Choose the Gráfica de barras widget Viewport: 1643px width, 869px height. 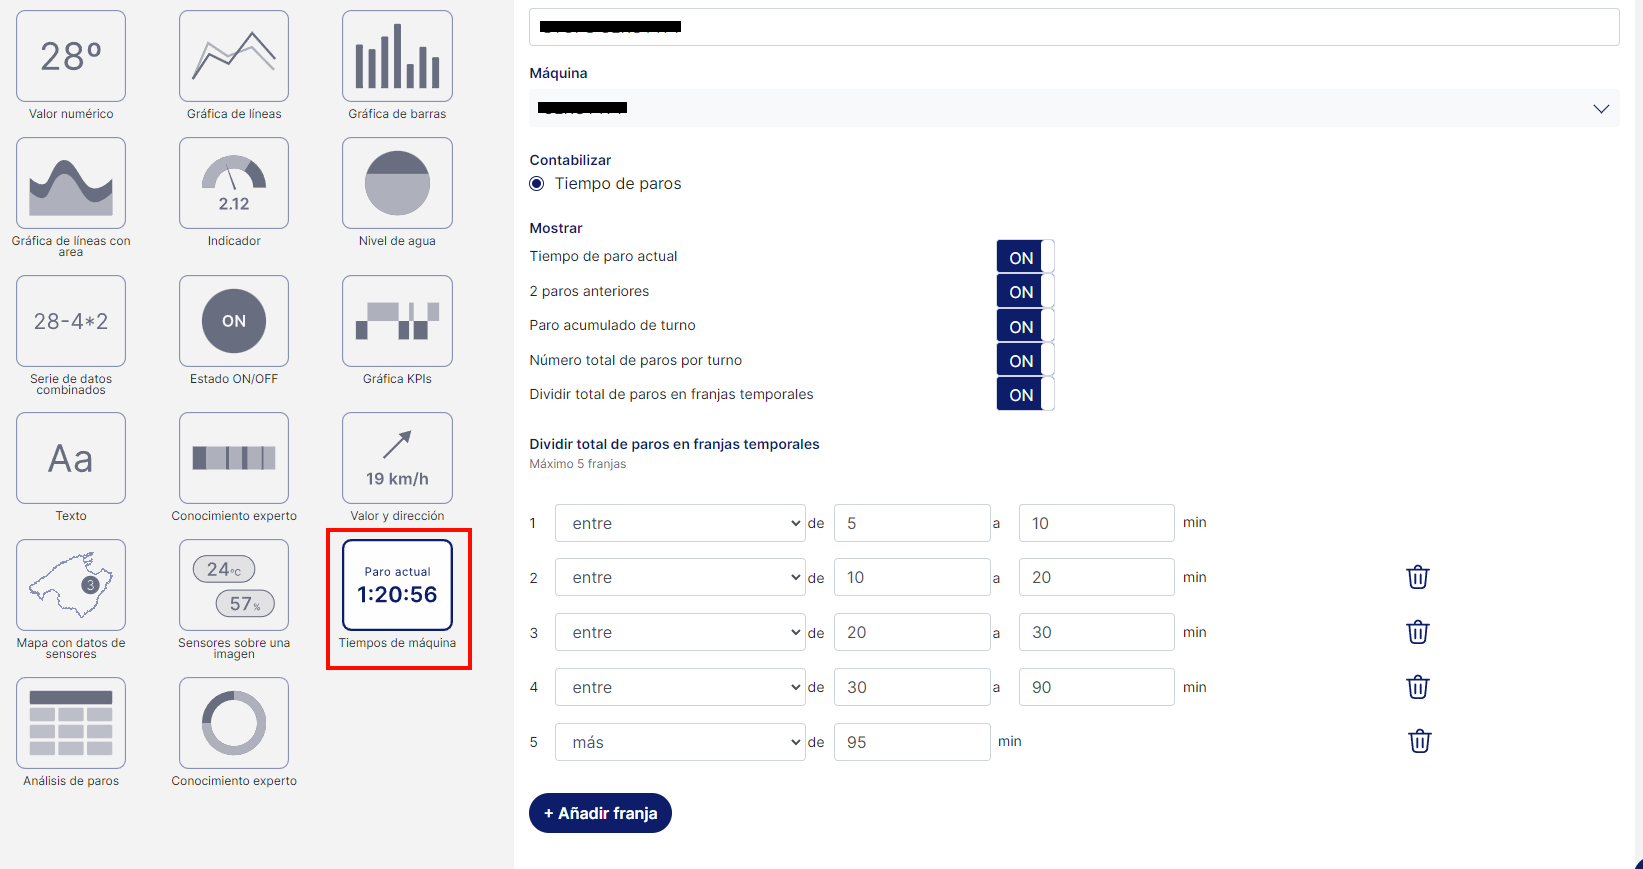tap(397, 57)
